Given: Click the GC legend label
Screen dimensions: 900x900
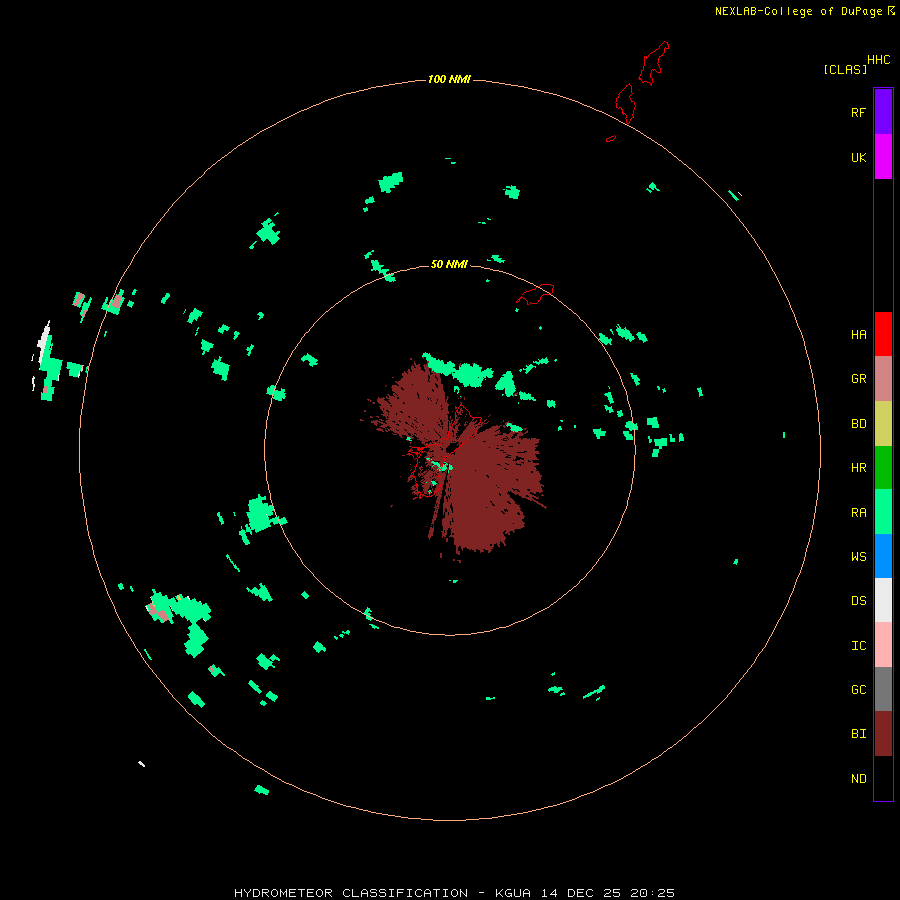Looking at the screenshot, I should point(858,690).
